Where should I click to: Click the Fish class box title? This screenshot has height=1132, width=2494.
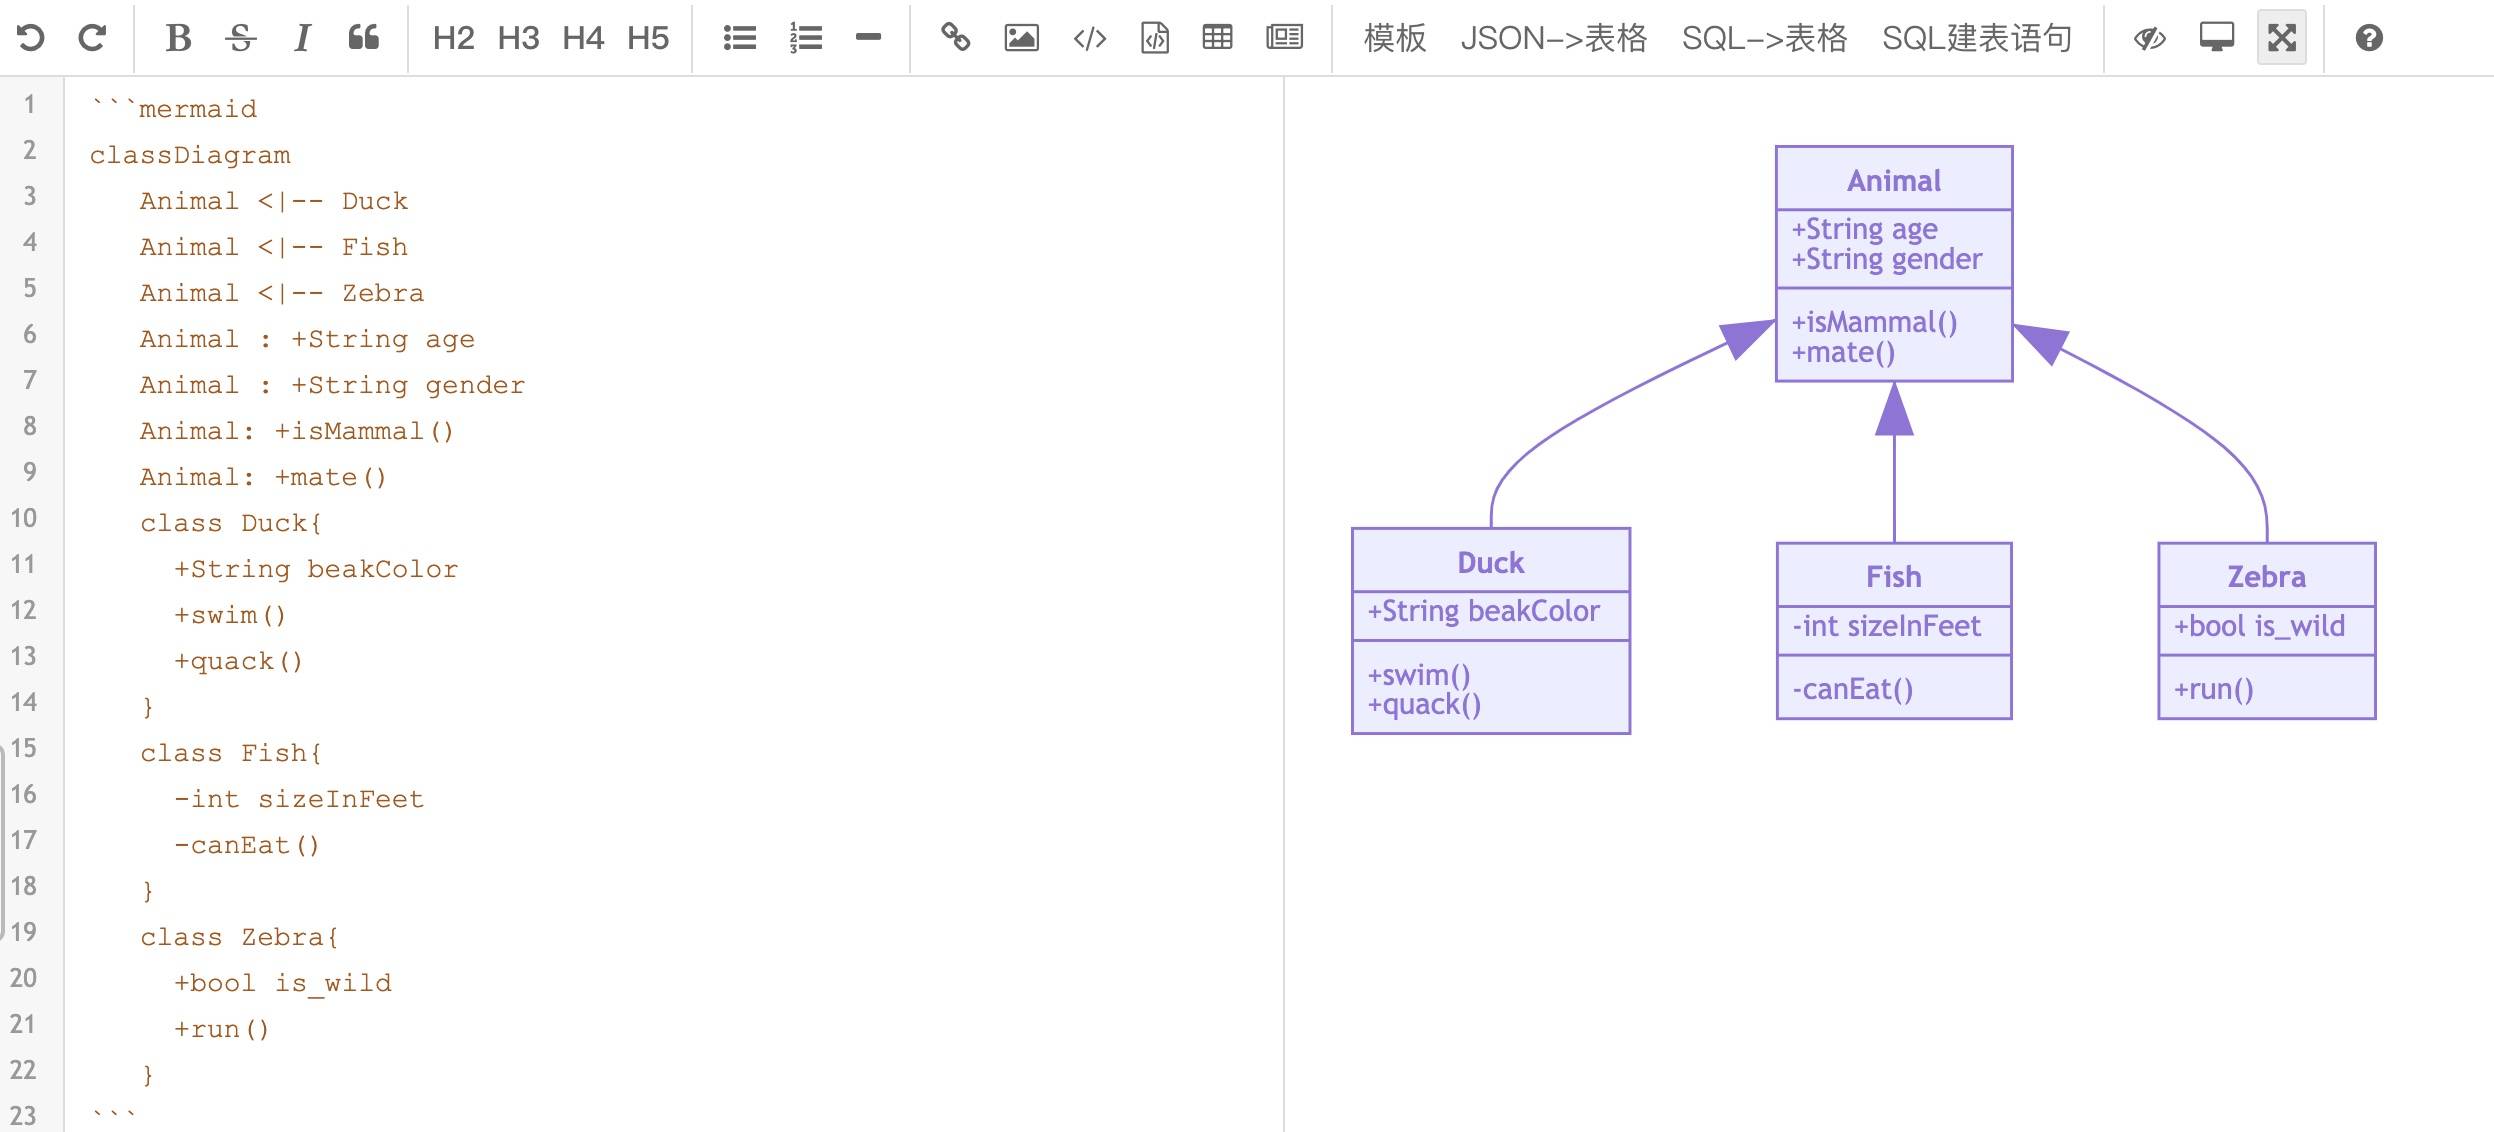coord(1894,577)
